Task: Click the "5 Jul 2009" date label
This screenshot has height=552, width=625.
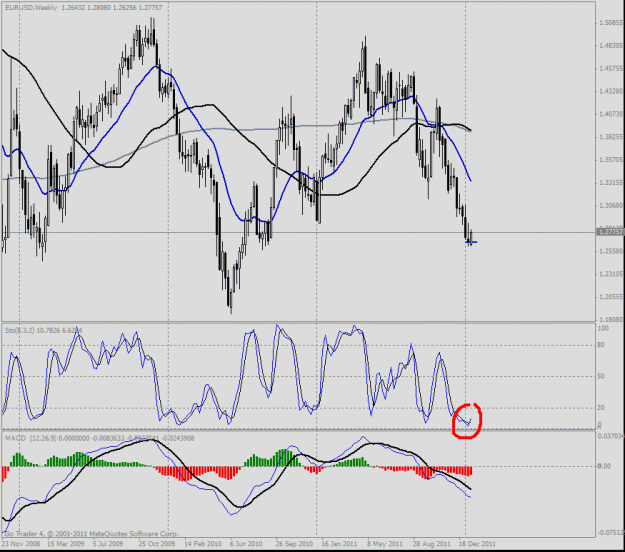Action: click(x=108, y=544)
